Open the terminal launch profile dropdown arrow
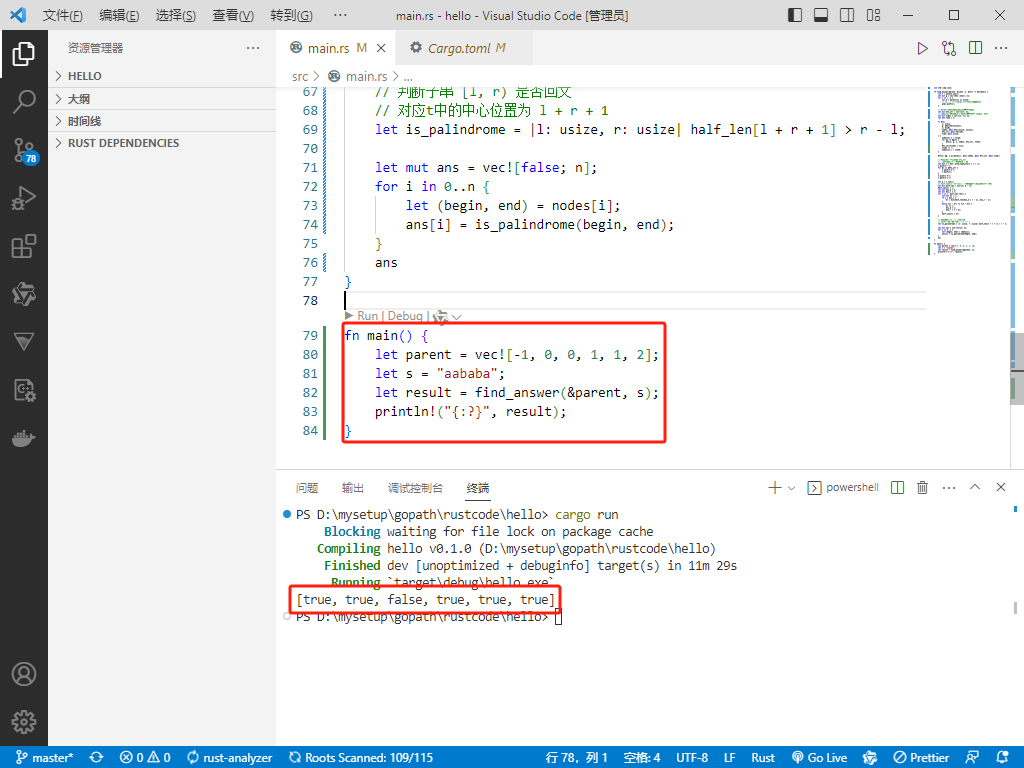This screenshot has height=768, width=1024. [792, 488]
